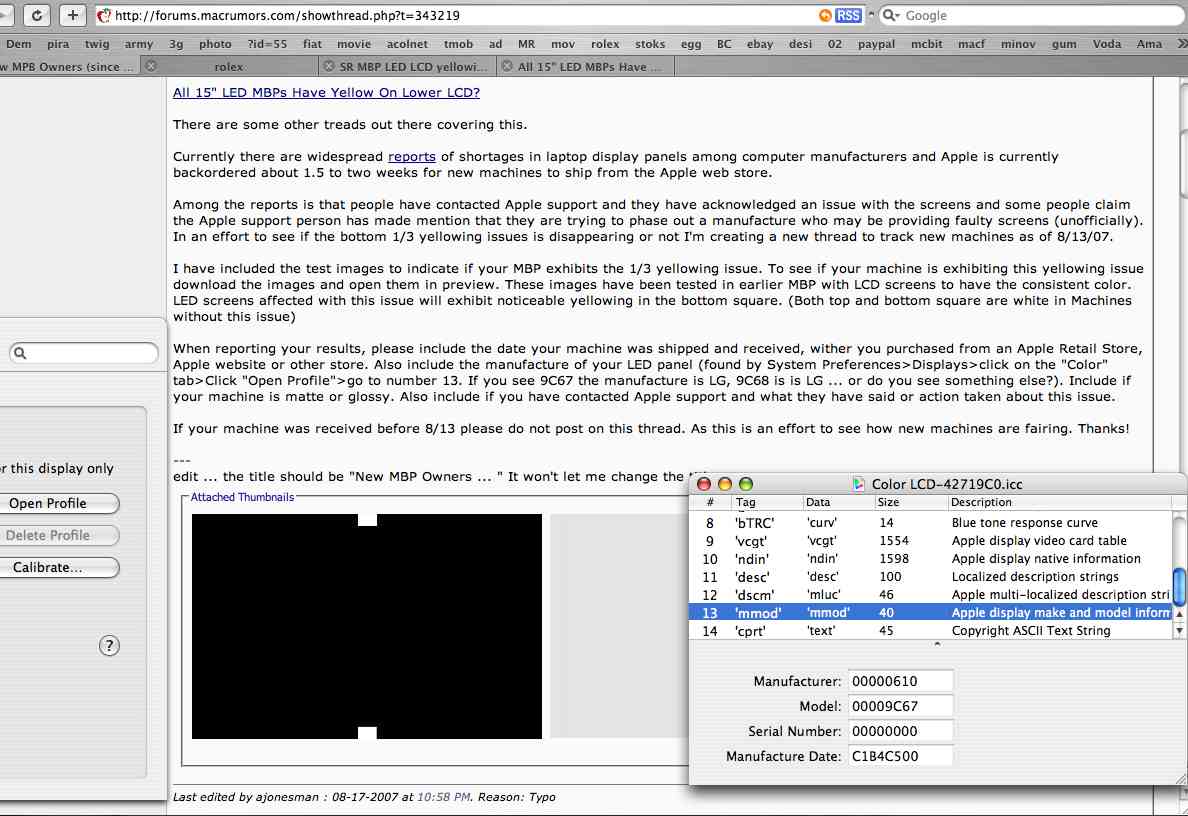This screenshot has width=1188, height=816.
Task: Minimize the Color LCD profile window
Action: [724, 483]
